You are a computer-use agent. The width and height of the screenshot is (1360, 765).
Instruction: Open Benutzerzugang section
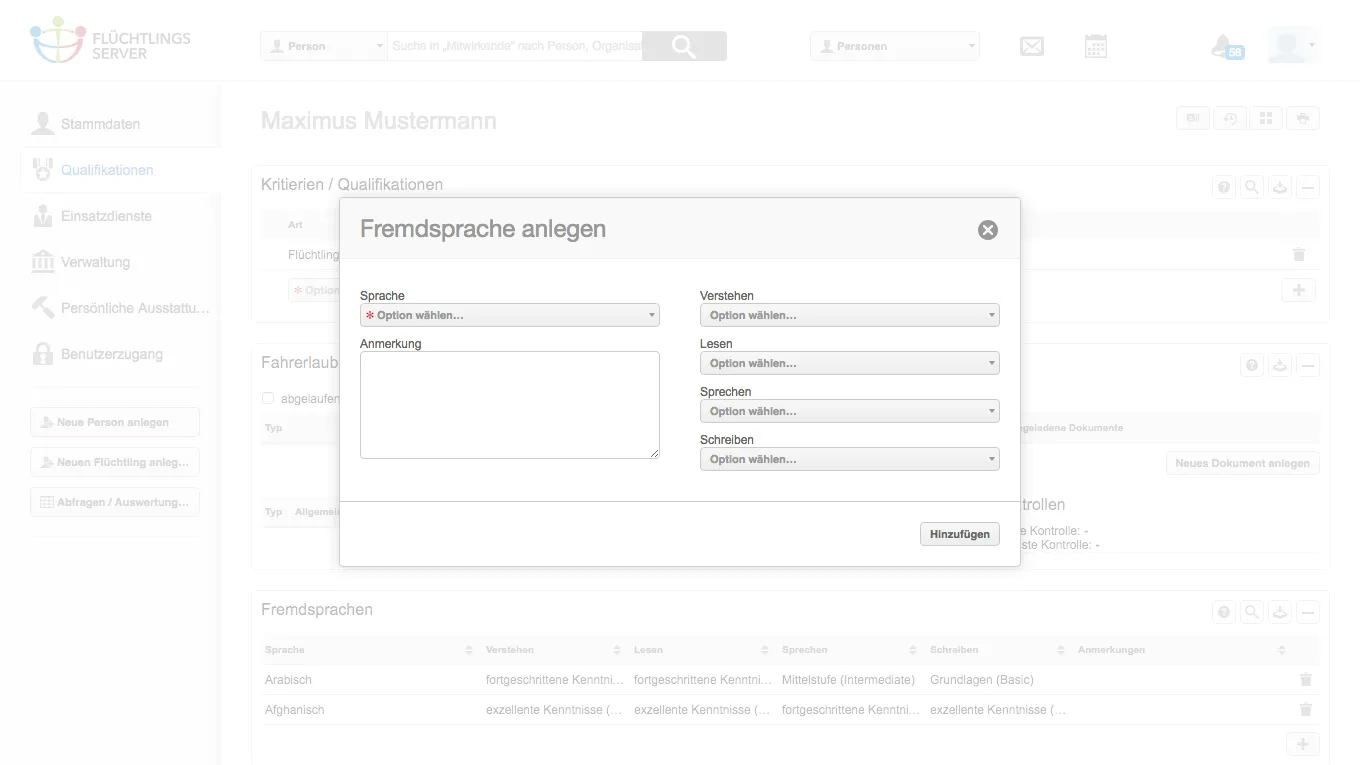pos(111,354)
